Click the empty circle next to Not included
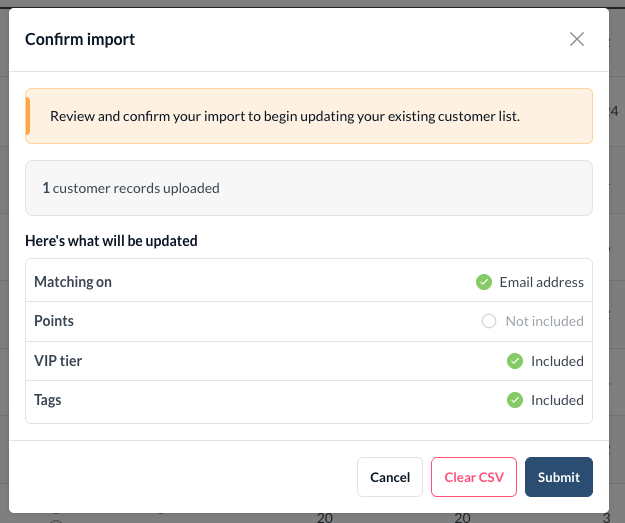625x523 pixels. coord(489,321)
